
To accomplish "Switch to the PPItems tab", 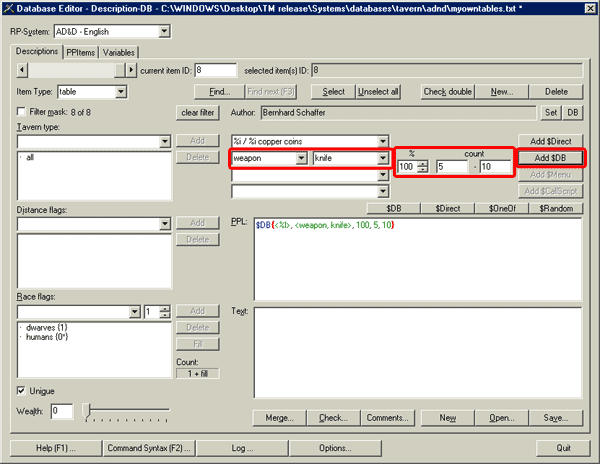I will tap(80, 52).
